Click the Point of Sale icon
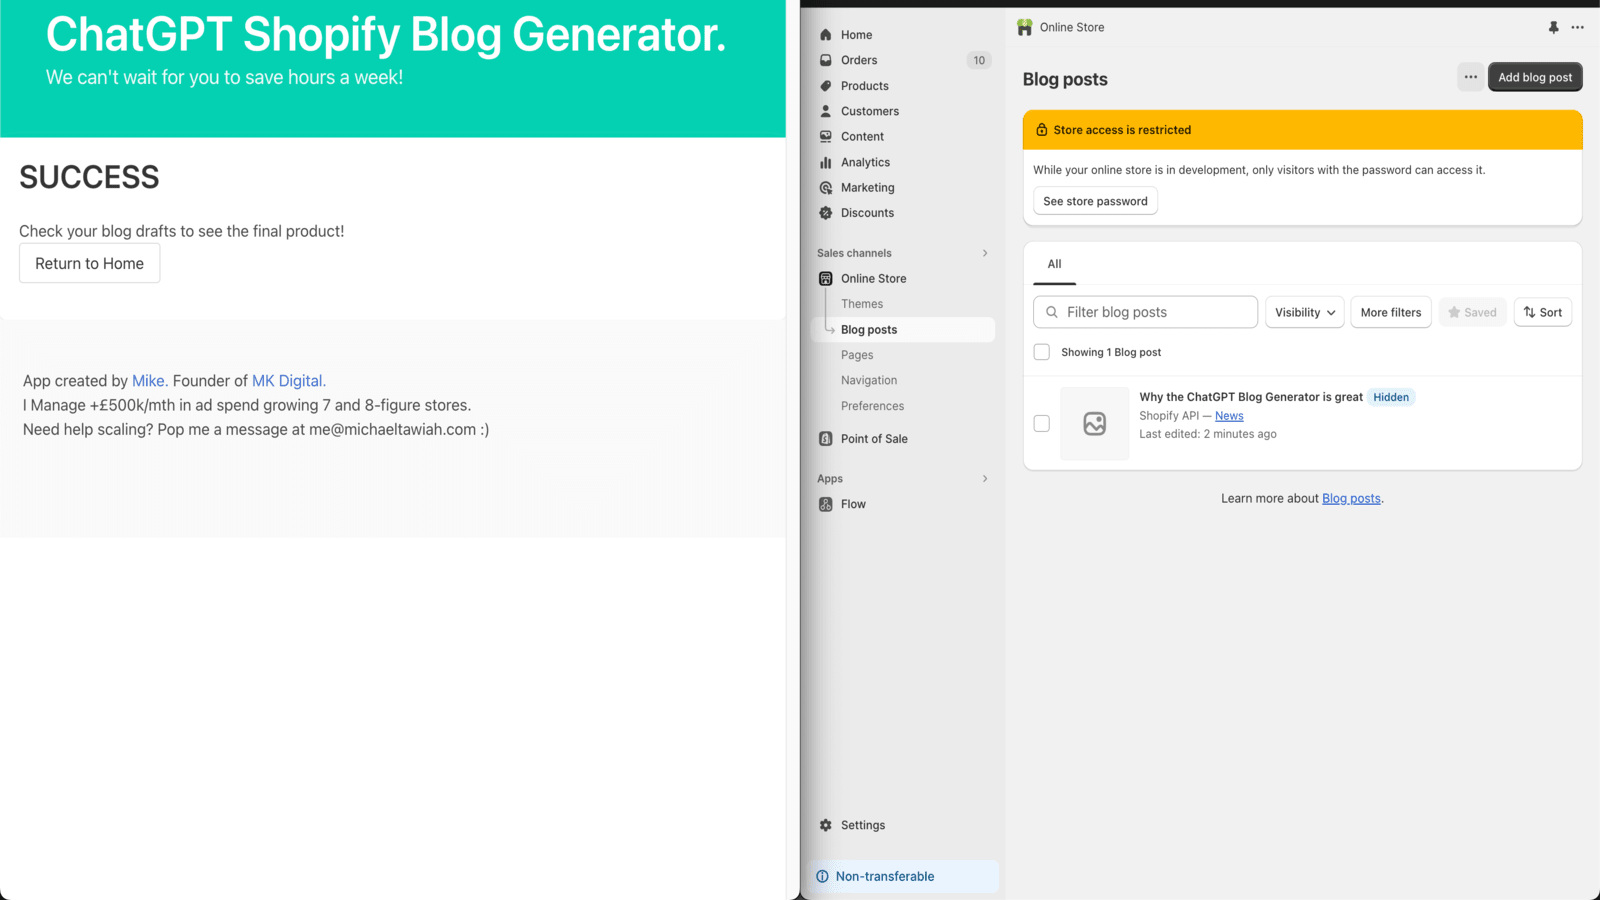The height and width of the screenshot is (900, 1600). click(826, 439)
